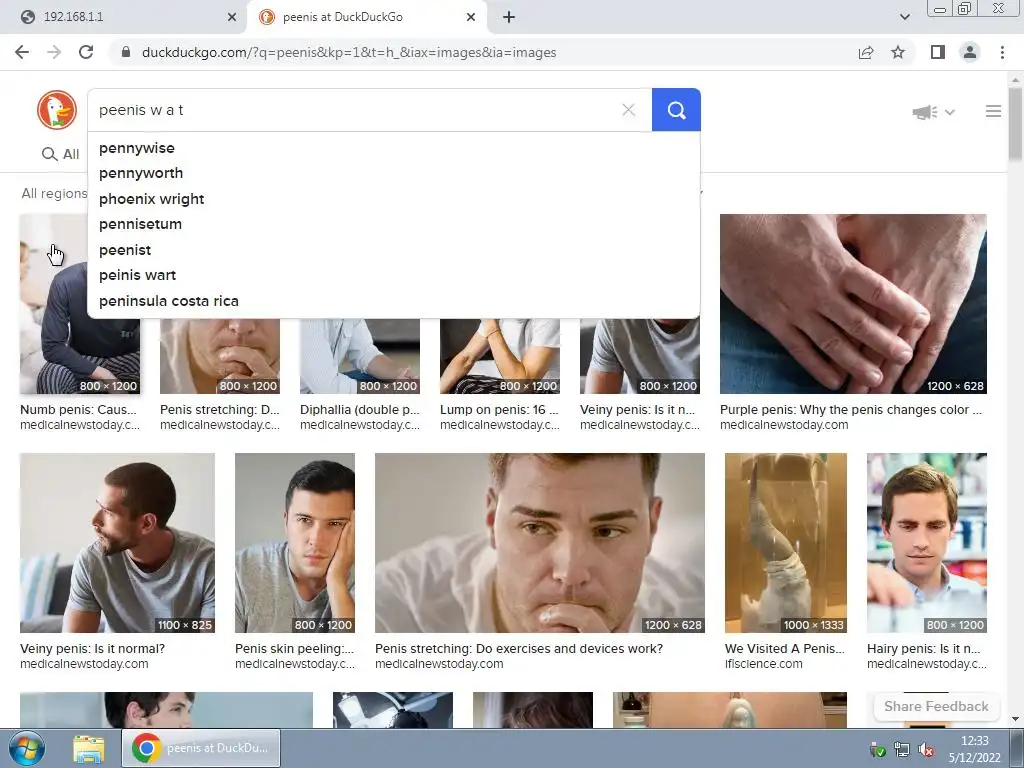Open the Chrome profile avatar
This screenshot has width=1024, height=768.
click(x=970, y=52)
